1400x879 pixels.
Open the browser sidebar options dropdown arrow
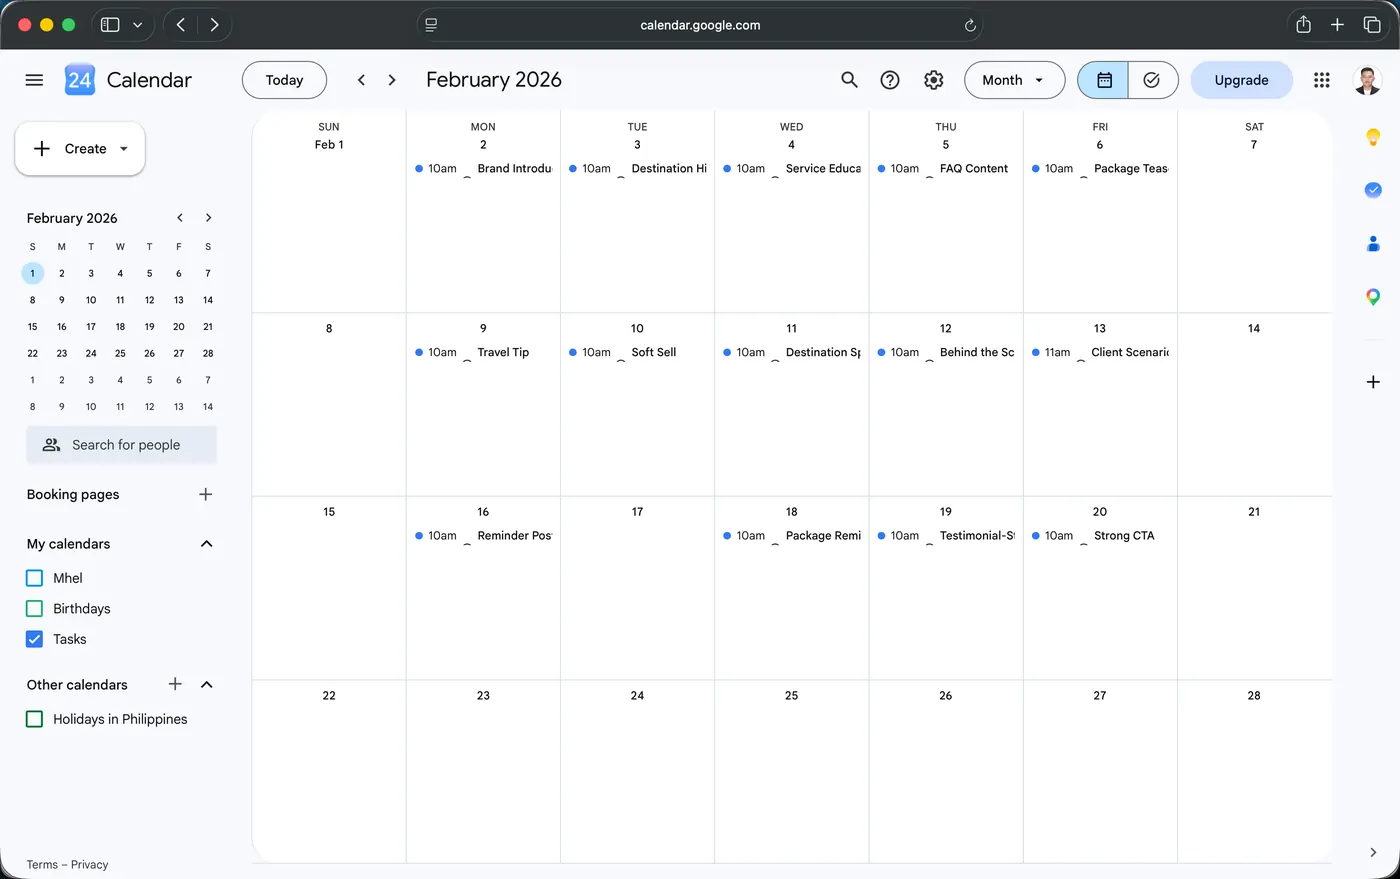[137, 25]
